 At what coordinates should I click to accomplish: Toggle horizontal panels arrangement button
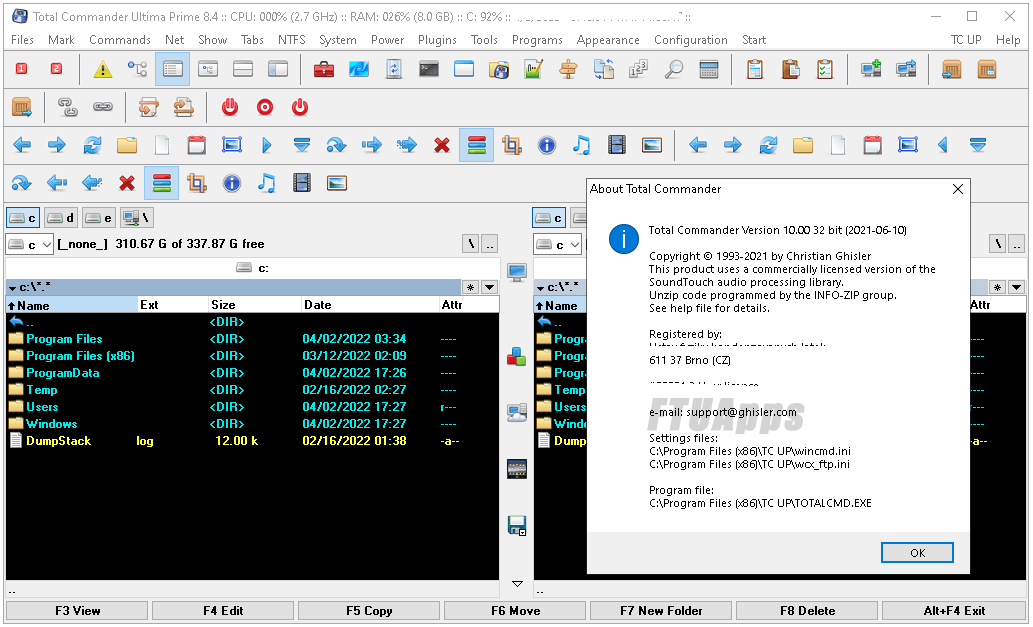coord(243,69)
